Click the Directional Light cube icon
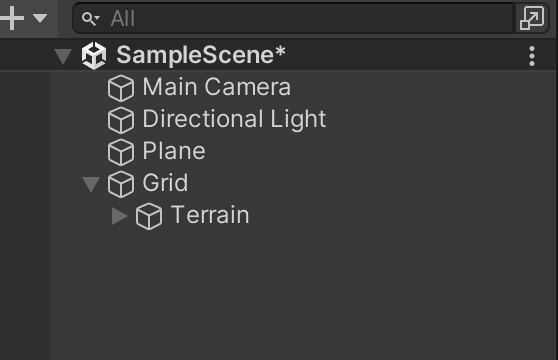Image resolution: width=558 pixels, height=360 pixels. (x=121, y=120)
